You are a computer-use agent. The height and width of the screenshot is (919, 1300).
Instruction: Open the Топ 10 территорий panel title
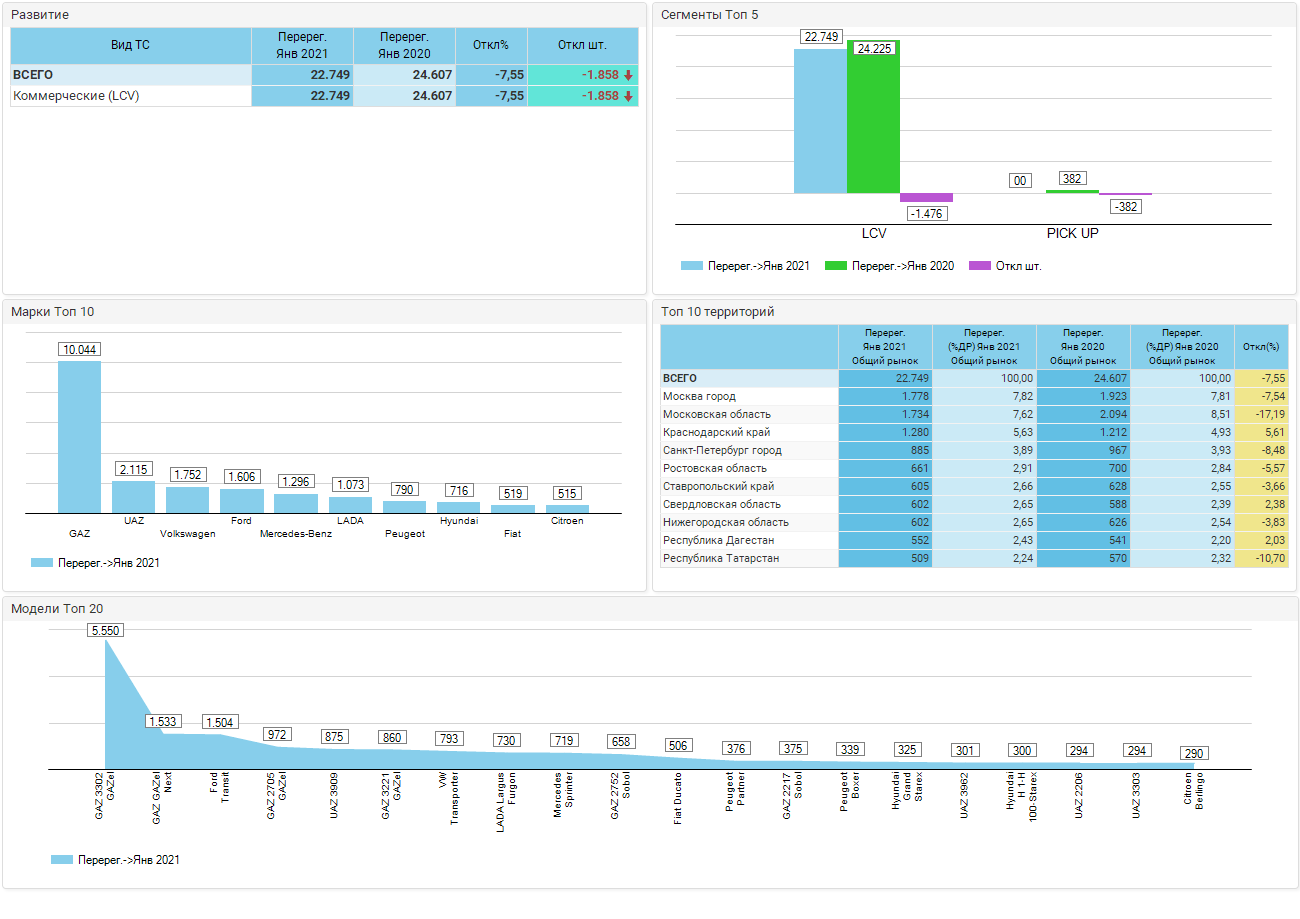(x=718, y=312)
